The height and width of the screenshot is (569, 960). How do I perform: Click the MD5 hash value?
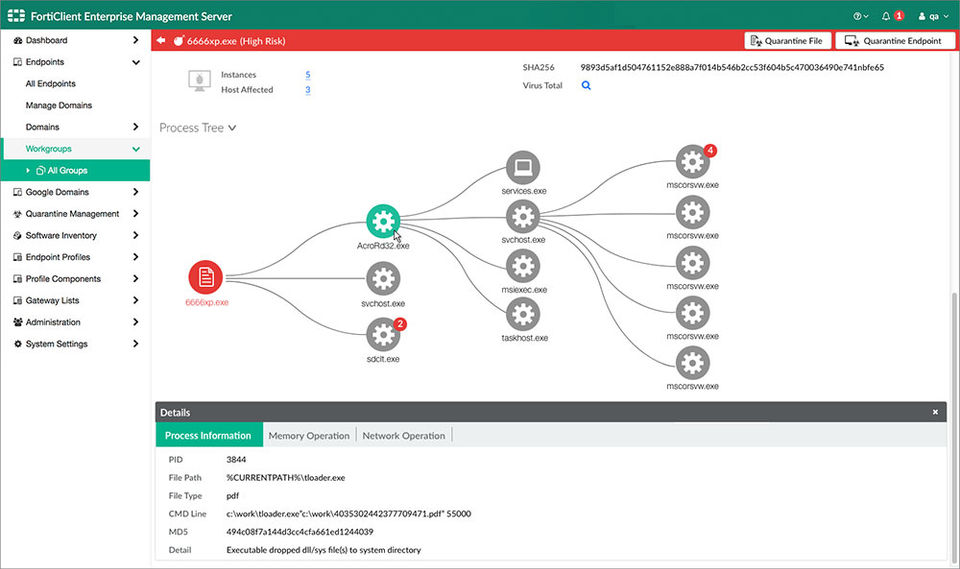pyautogui.click(x=299, y=532)
